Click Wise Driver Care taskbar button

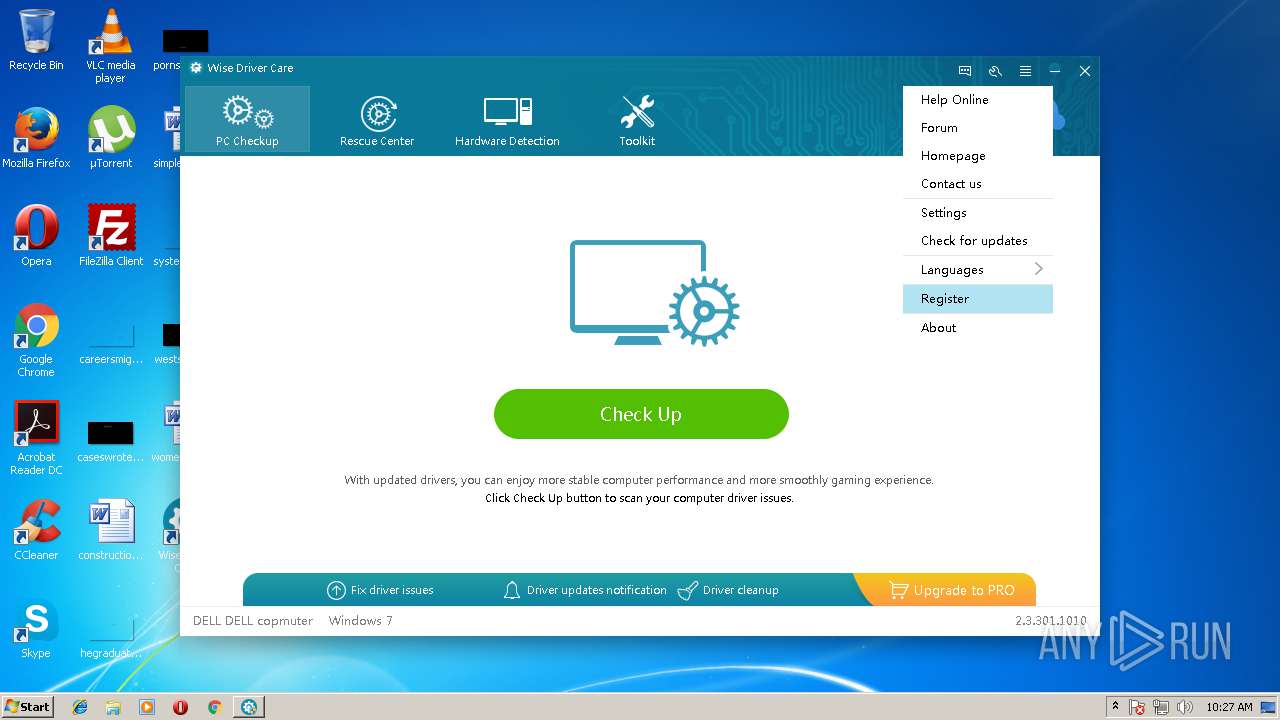pos(248,707)
